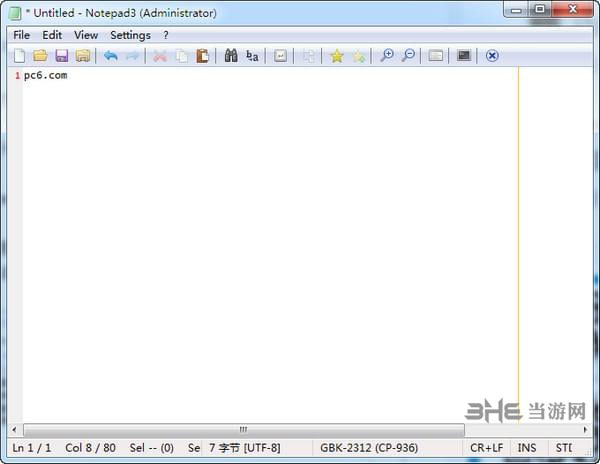This screenshot has width=600, height=464.
Task: Open the Edit menu
Action: [x=52, y=35]
